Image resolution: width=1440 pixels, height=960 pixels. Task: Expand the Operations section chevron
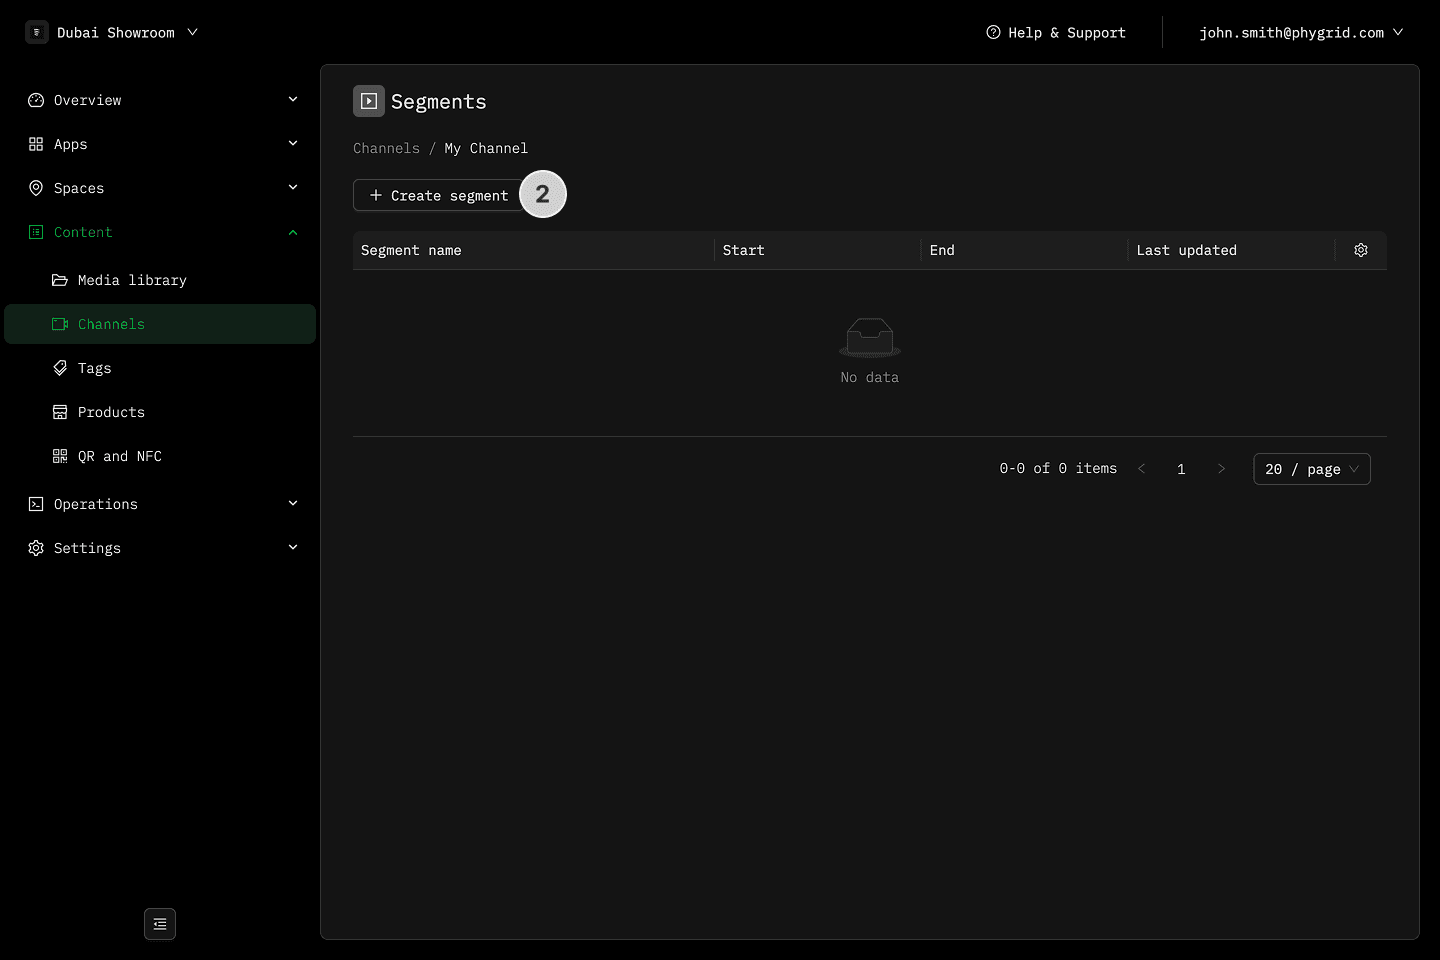pyautogui.click(x=293, y=503)
